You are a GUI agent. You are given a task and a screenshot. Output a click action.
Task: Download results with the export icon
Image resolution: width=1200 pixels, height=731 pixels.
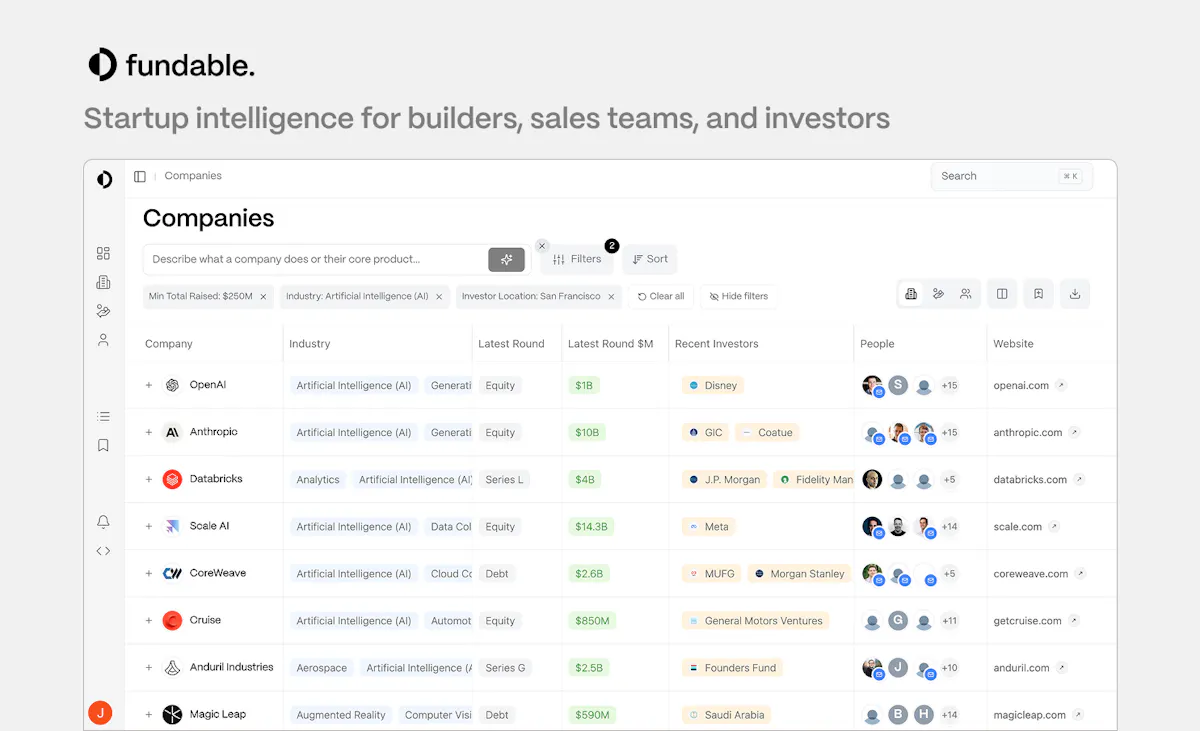1075,294
